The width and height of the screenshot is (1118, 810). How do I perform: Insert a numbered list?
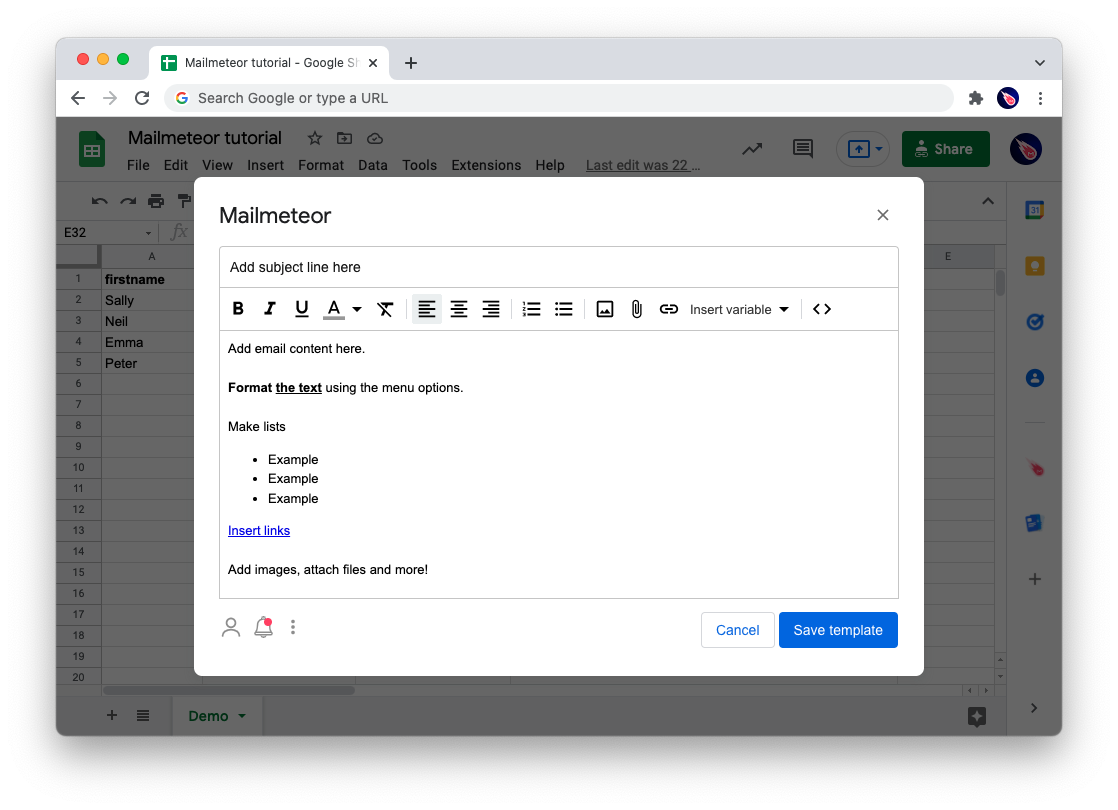(531, 309)
